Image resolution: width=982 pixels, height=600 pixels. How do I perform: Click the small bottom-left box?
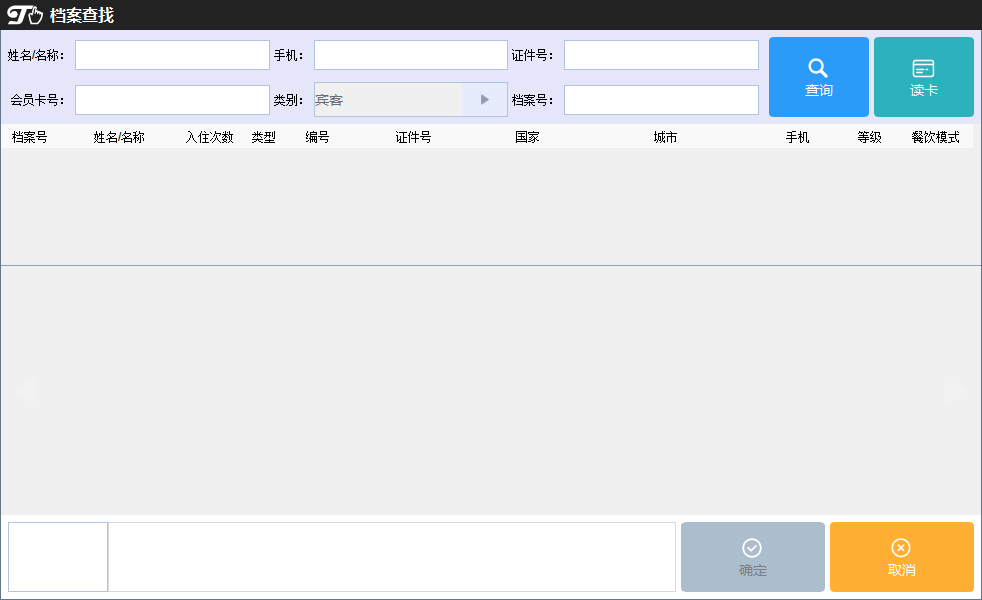[58, 557]
